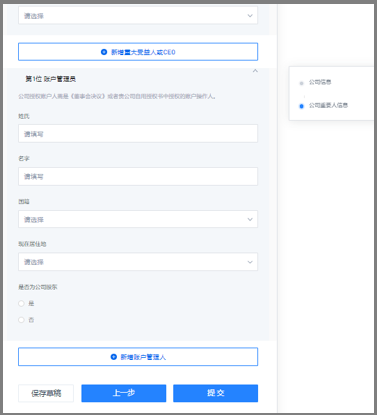
Task: Select 否 for 是否为公司股东
Action: pyautogui.click(x=21, y=320)
